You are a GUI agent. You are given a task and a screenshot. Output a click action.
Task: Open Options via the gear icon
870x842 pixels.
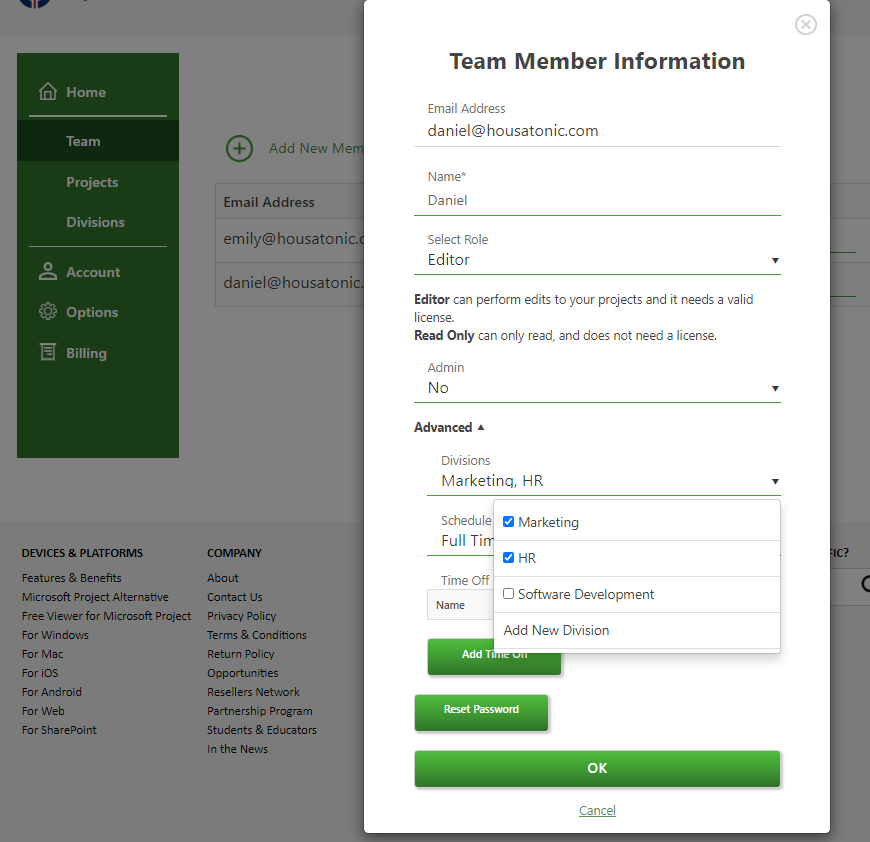pyautogui.click(x=47, y=312)
